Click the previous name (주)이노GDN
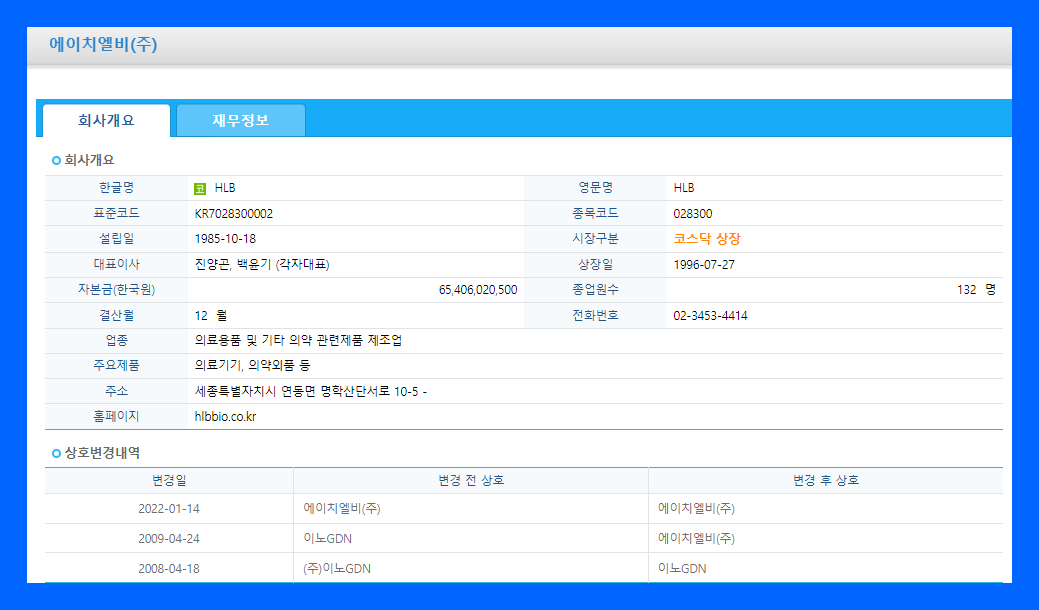 (337, 569)
